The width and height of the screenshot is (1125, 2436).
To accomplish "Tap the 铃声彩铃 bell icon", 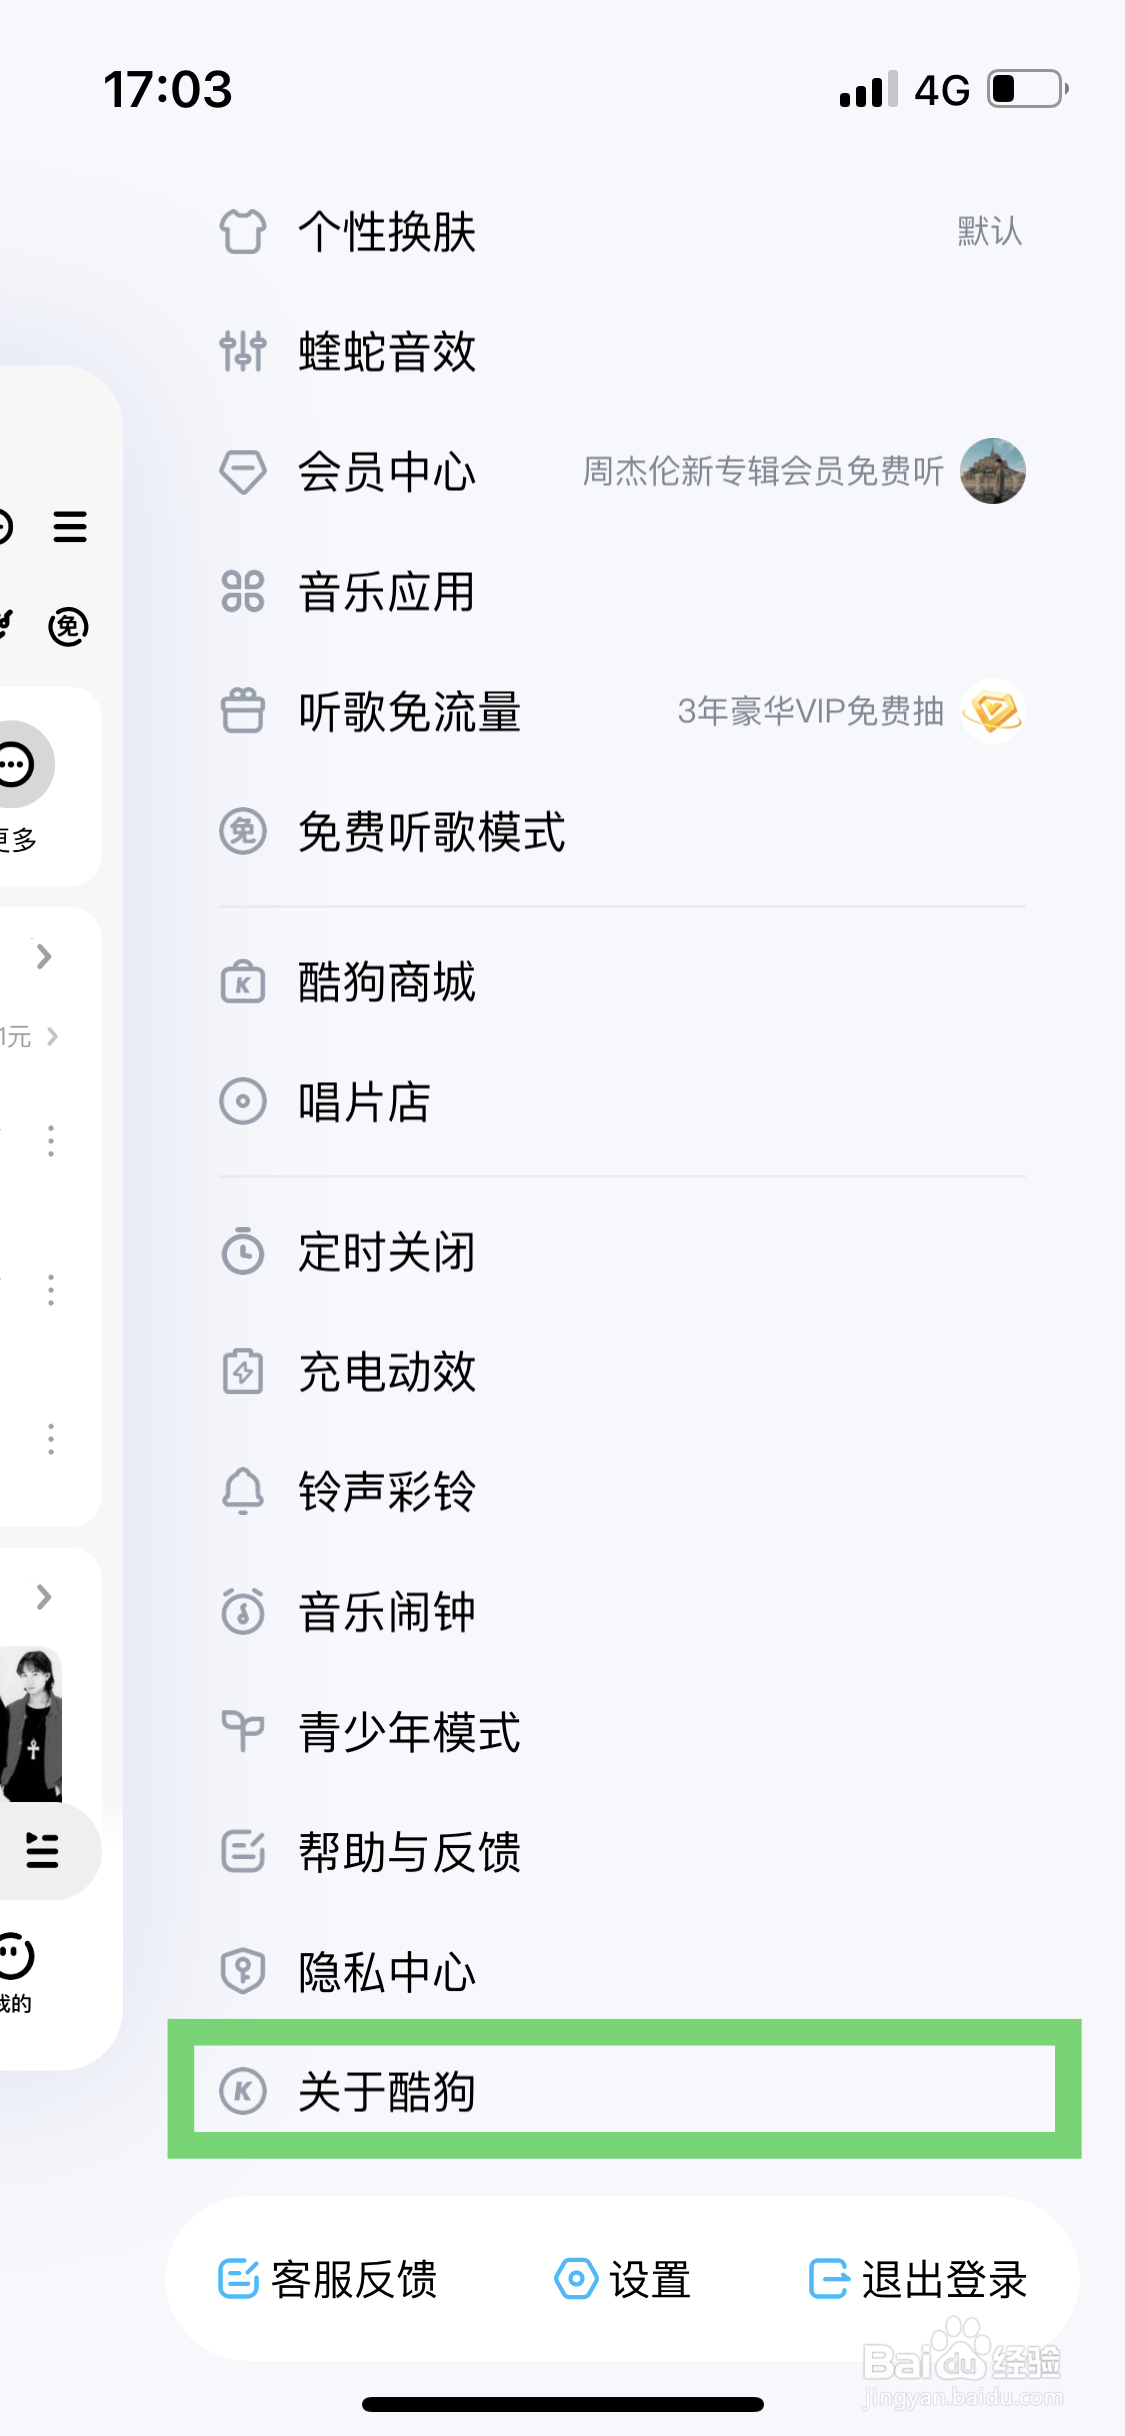I will pos(242,1492).
